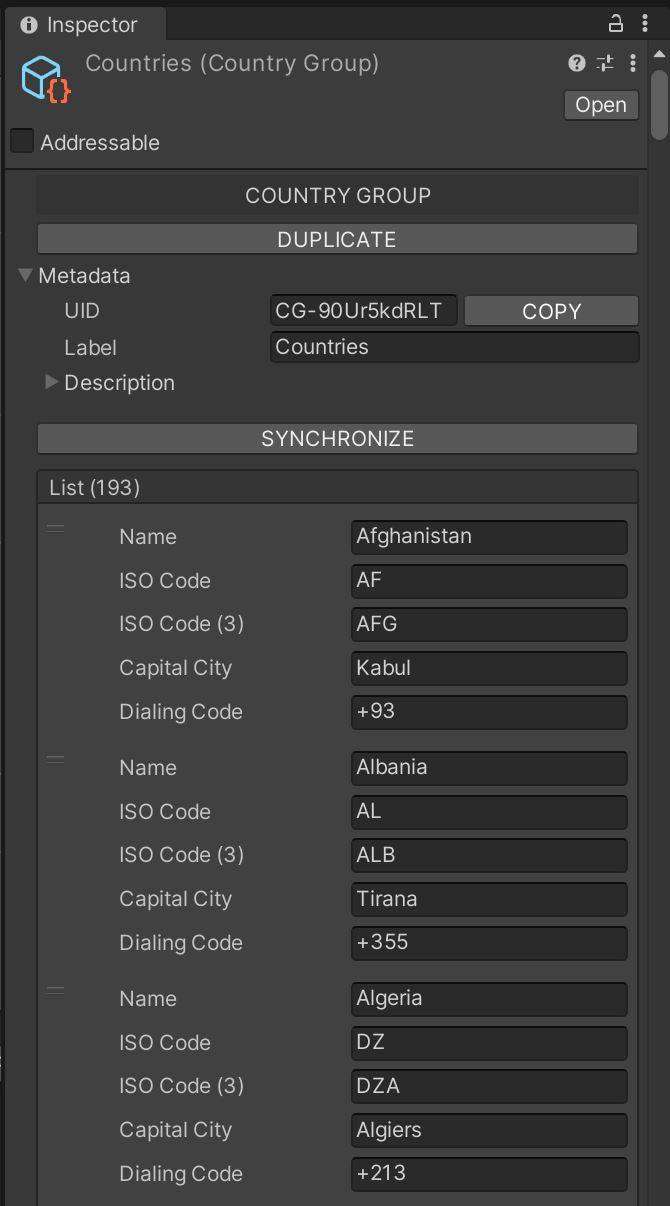This screenshot has height=1206, width=670.
Task: Click the Label field containing Countries
Action: point(455,347)
